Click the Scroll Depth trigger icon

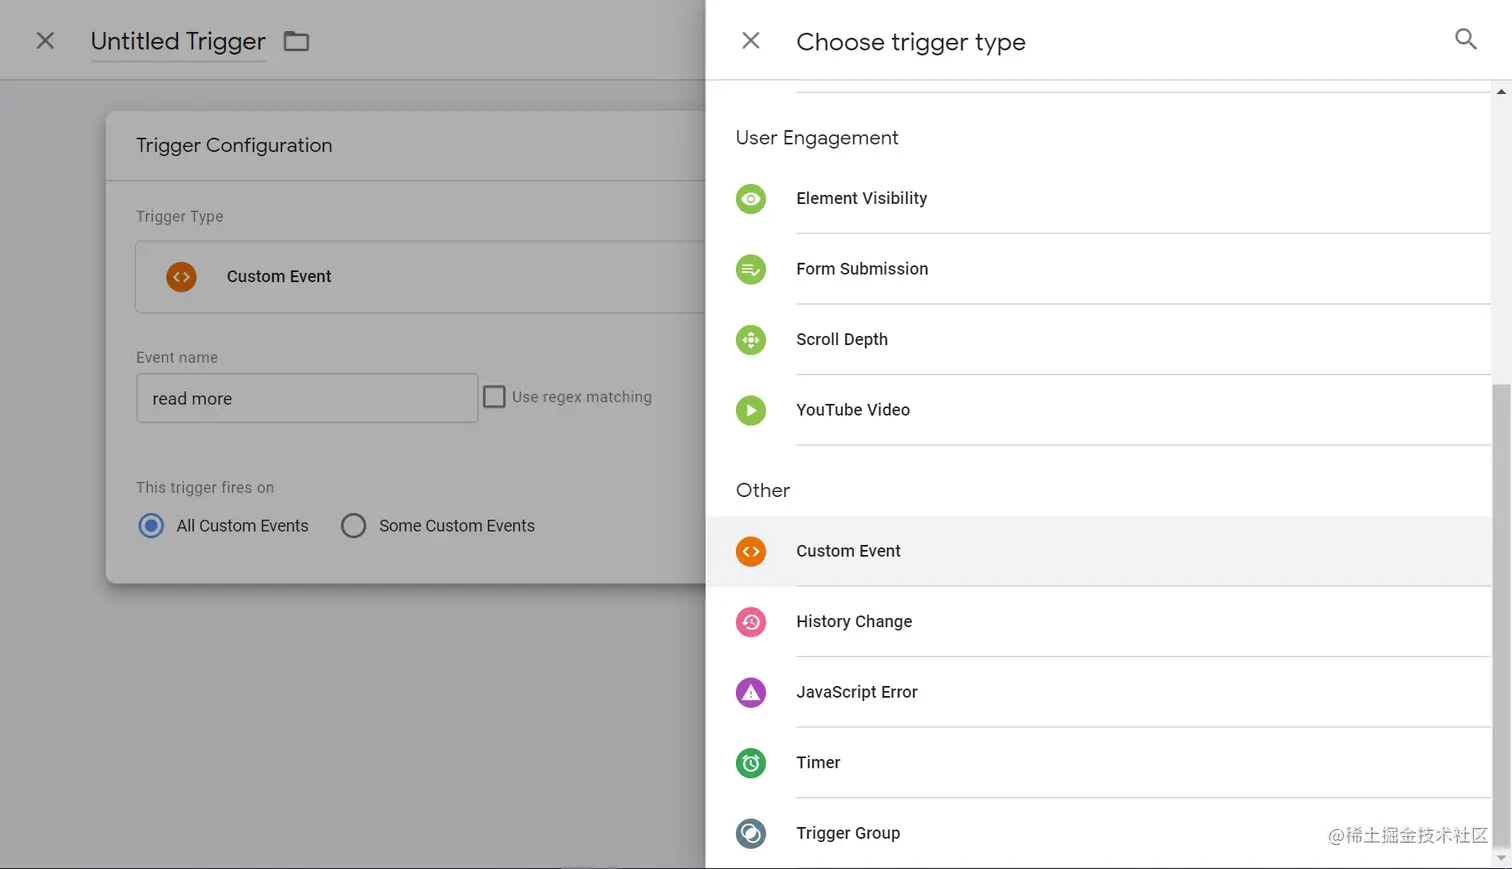point(751,340)
